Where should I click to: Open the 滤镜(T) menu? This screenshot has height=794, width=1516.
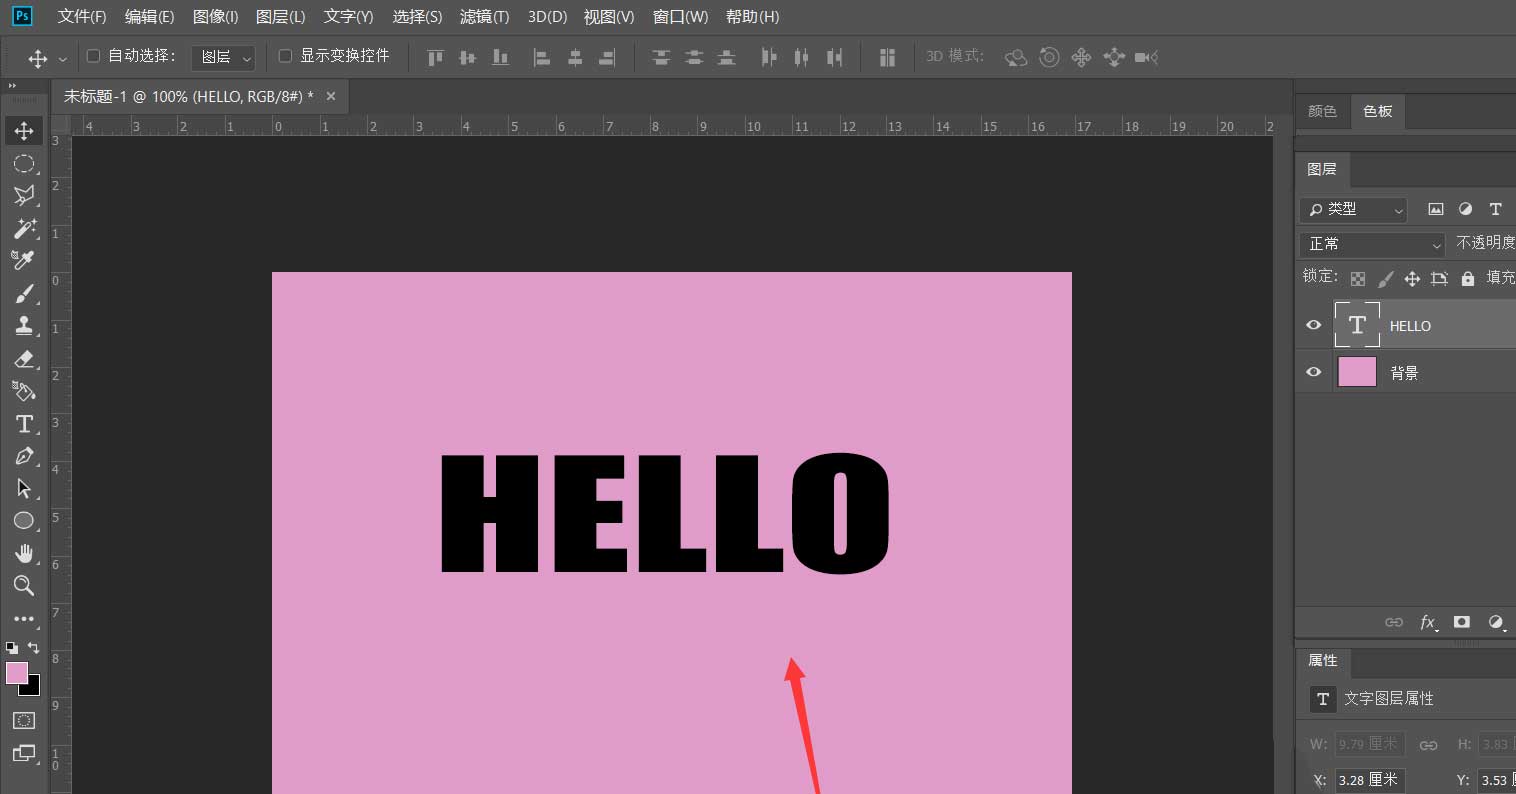pos(484,17)
